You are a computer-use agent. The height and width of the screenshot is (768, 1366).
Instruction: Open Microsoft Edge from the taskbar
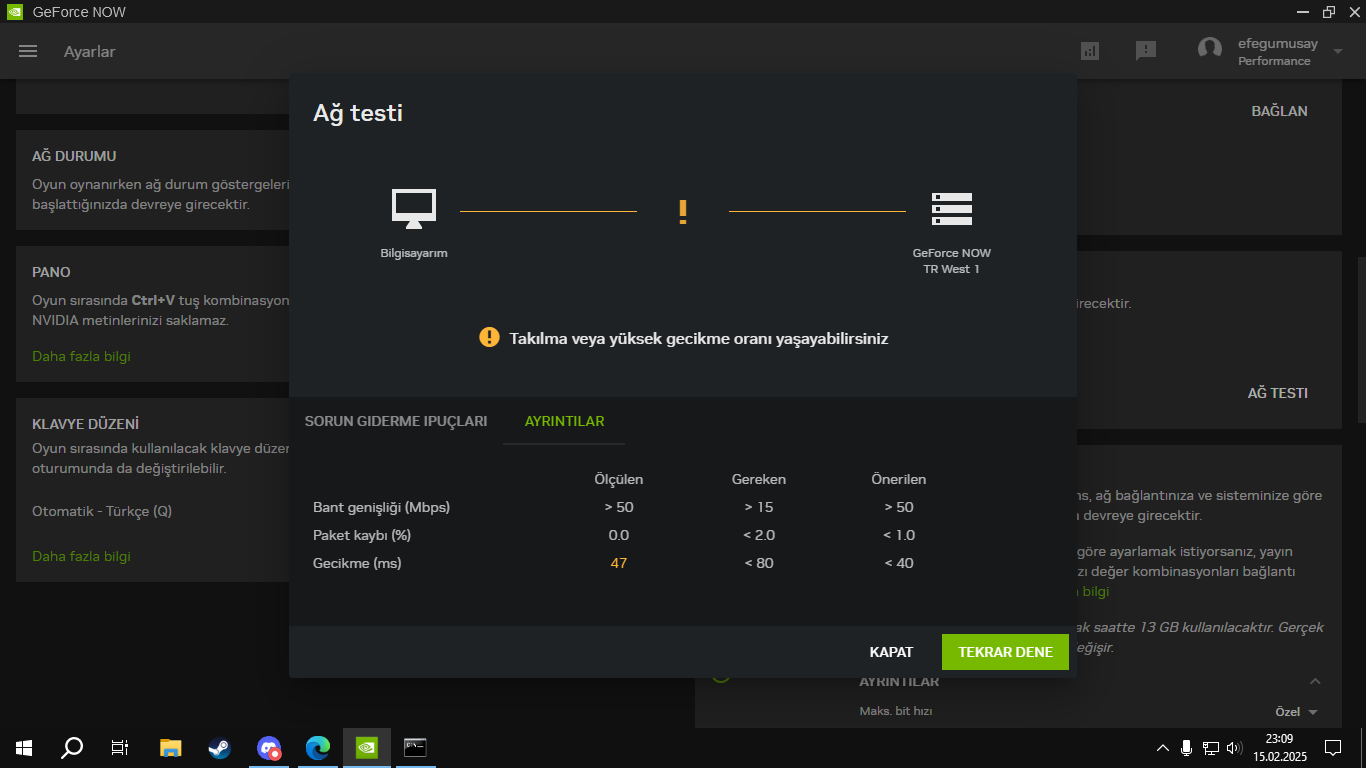click(318, 747)
